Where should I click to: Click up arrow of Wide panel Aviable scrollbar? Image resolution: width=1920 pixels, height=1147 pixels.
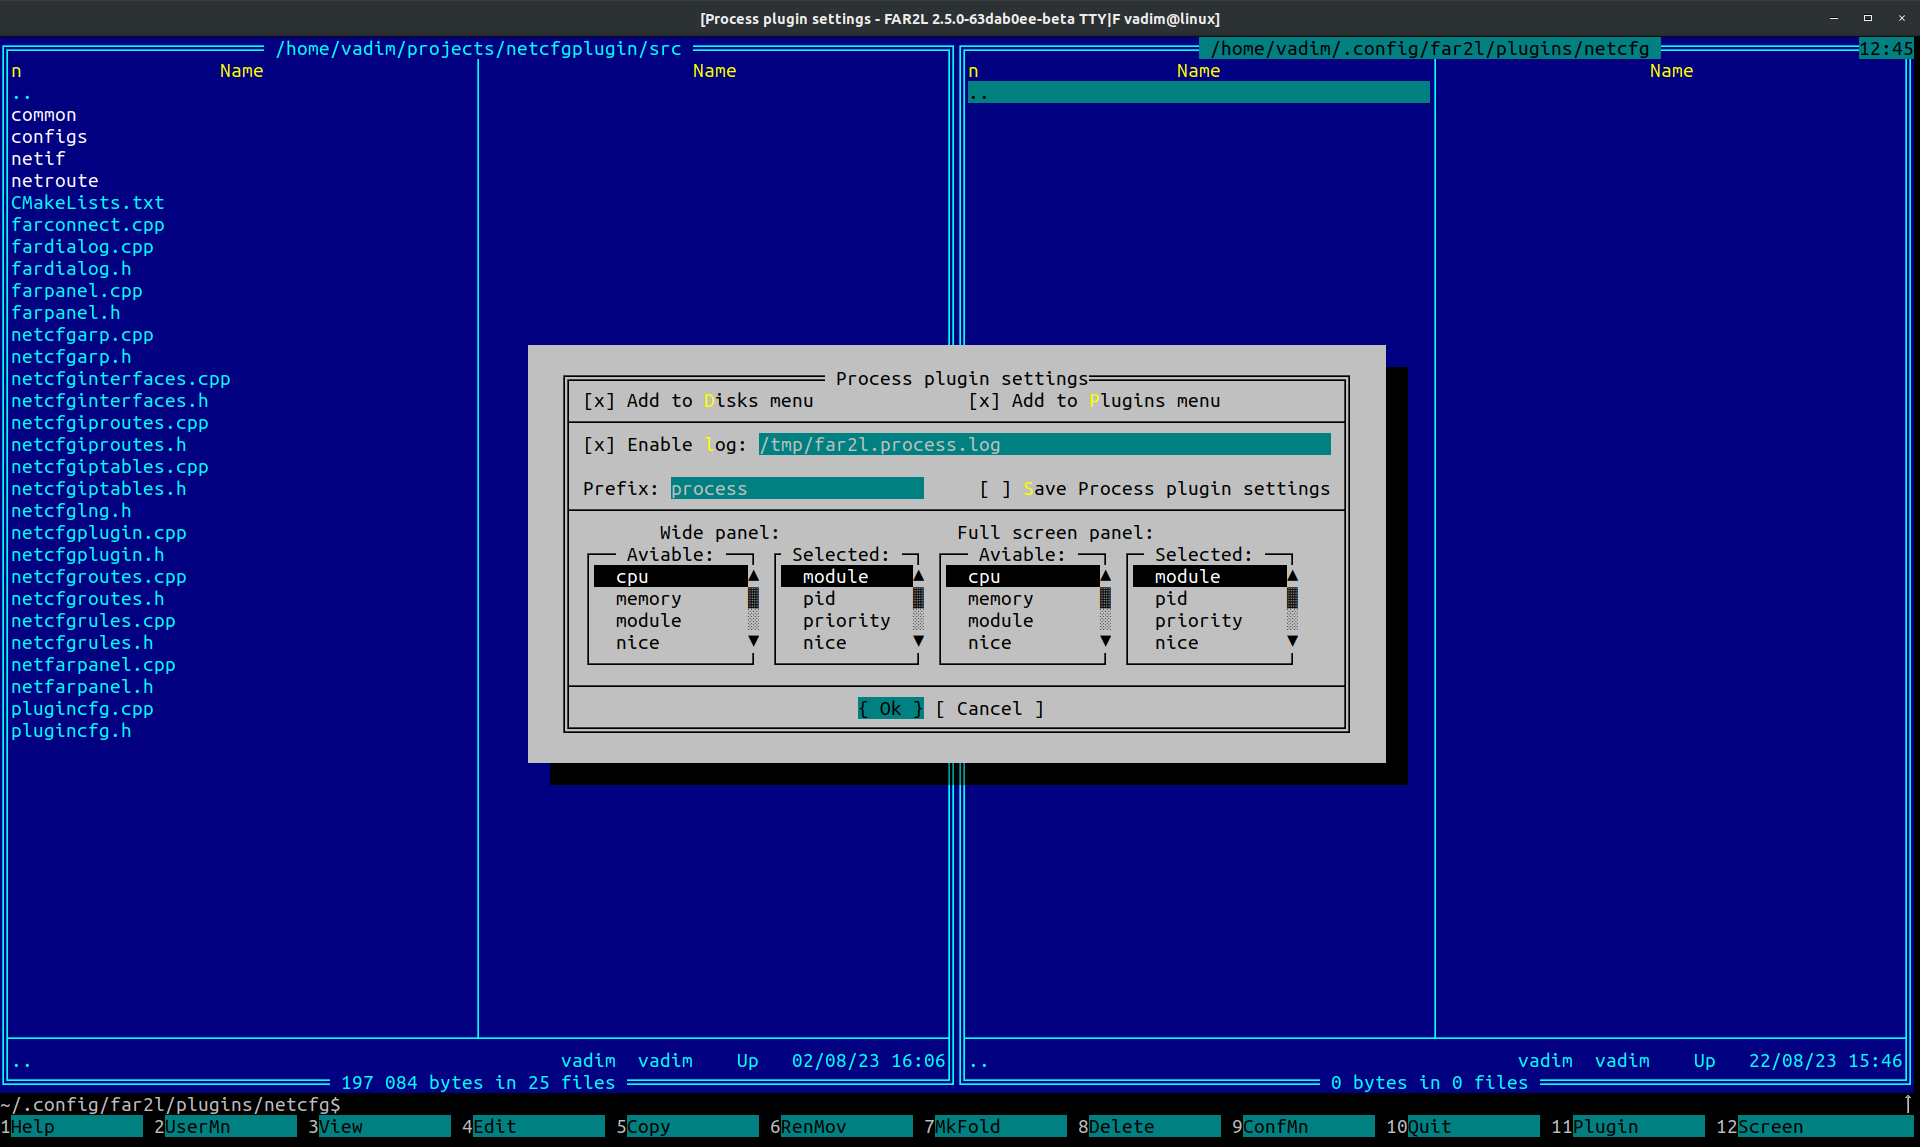click(x=753, y=577)
